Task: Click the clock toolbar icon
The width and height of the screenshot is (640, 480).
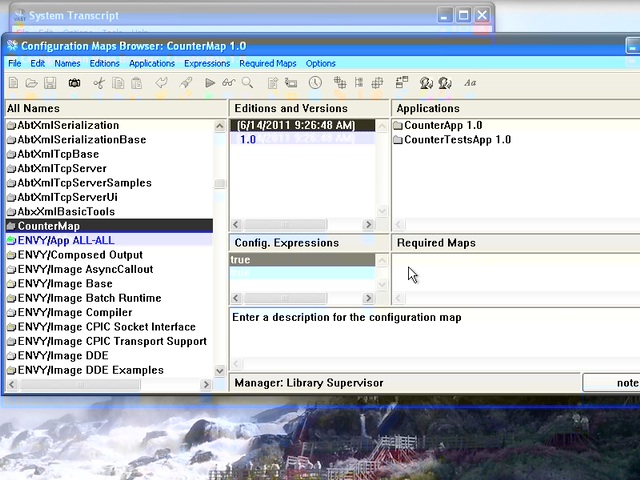Action: tap(315, 82)
